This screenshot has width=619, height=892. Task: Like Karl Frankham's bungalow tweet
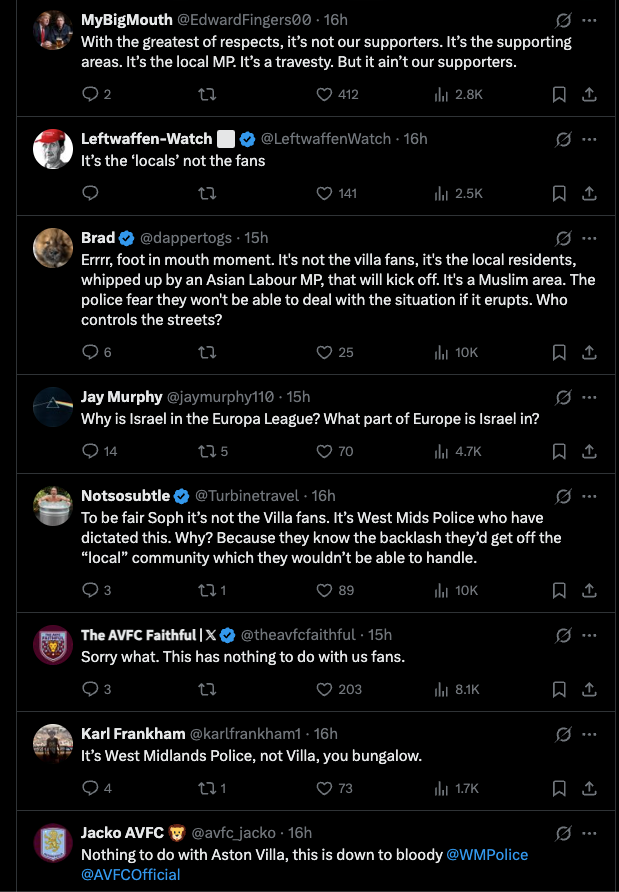tap(335, 788)
